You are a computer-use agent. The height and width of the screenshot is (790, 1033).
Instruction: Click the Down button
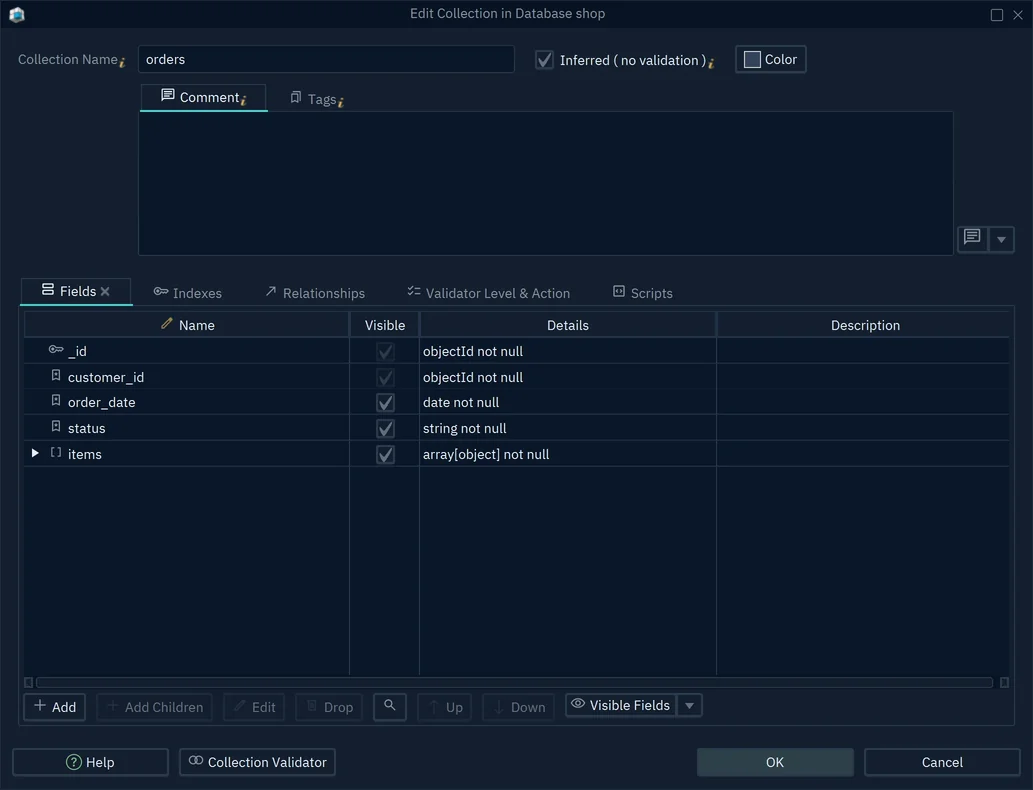click(x=519, y=707)
